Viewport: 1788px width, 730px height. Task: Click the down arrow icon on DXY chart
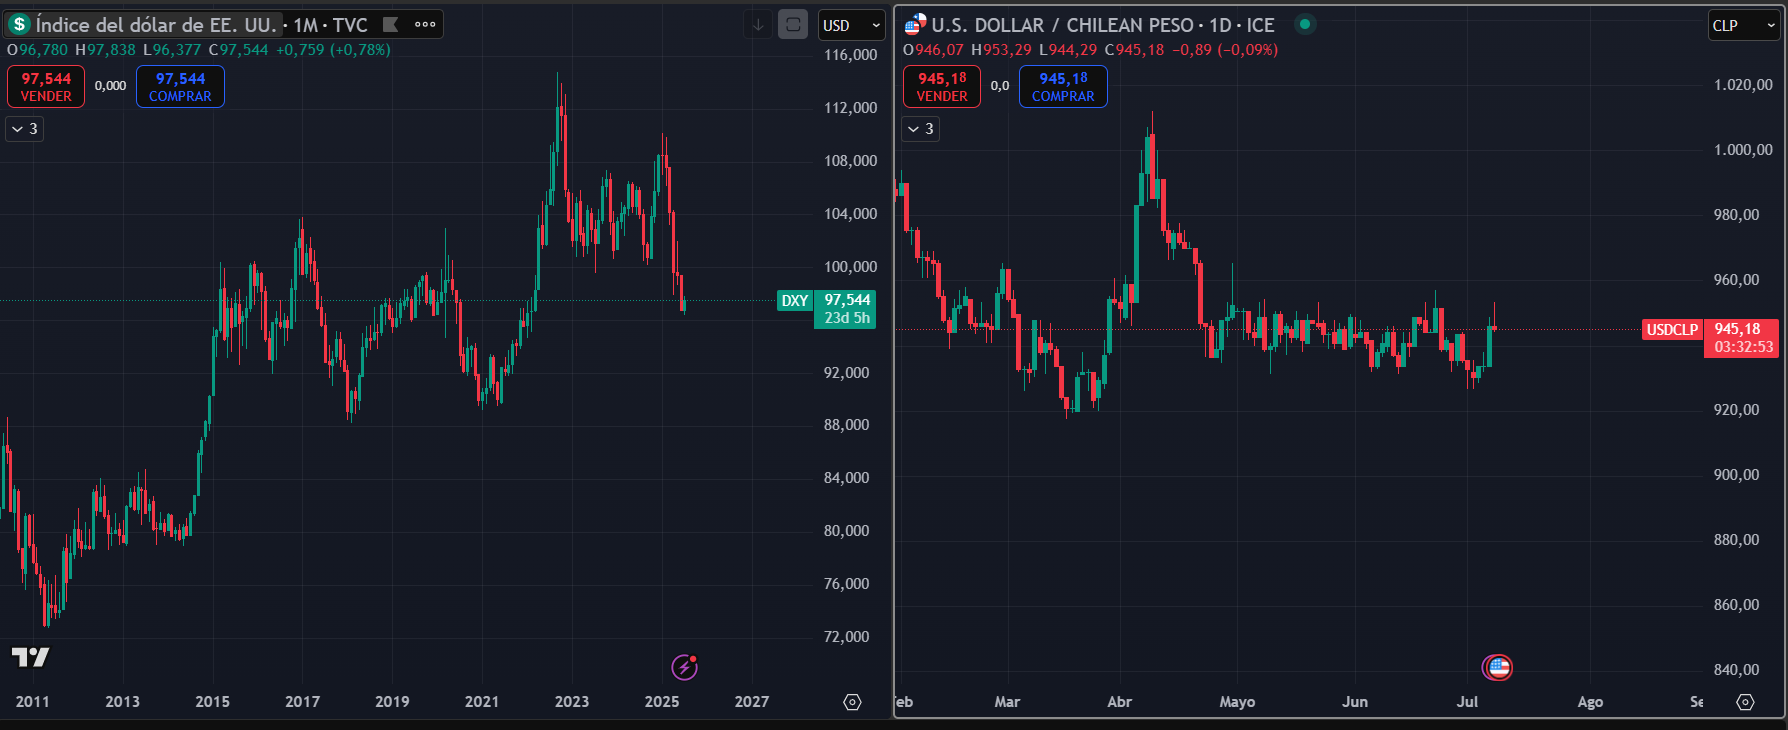click(758, 25)
